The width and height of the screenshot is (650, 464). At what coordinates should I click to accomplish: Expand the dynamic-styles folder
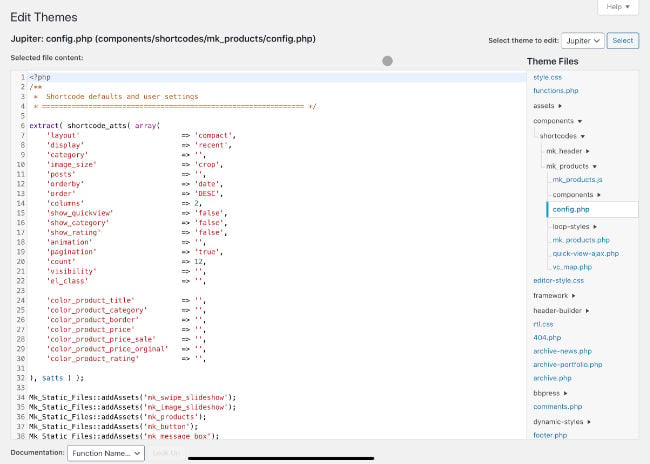[x=562, y=422]
